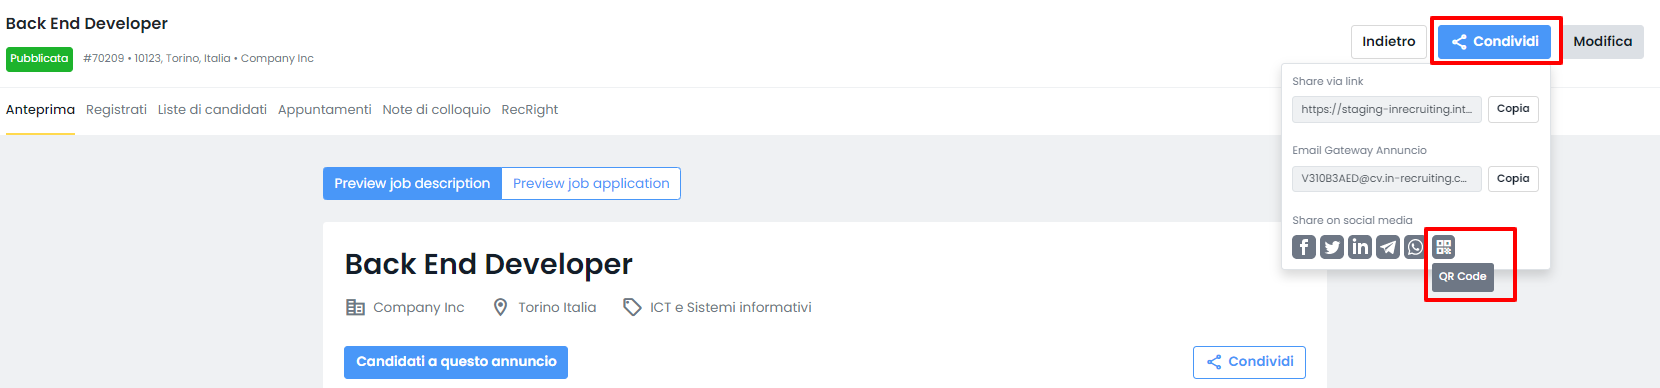Share the job posting via Telegram
This screenshot has height=388, width=1660.
pos(1388,247)
